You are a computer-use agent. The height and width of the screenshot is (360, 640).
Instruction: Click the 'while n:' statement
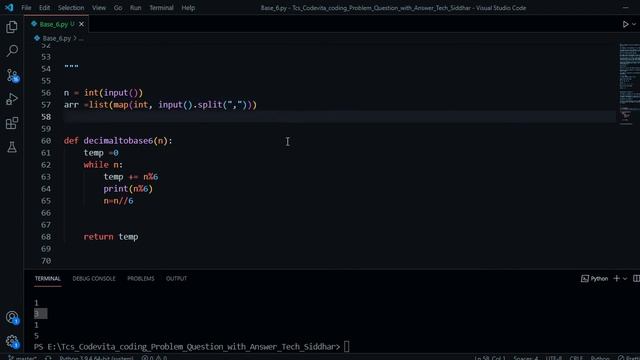pyautogui.click(x=103, y=165)
